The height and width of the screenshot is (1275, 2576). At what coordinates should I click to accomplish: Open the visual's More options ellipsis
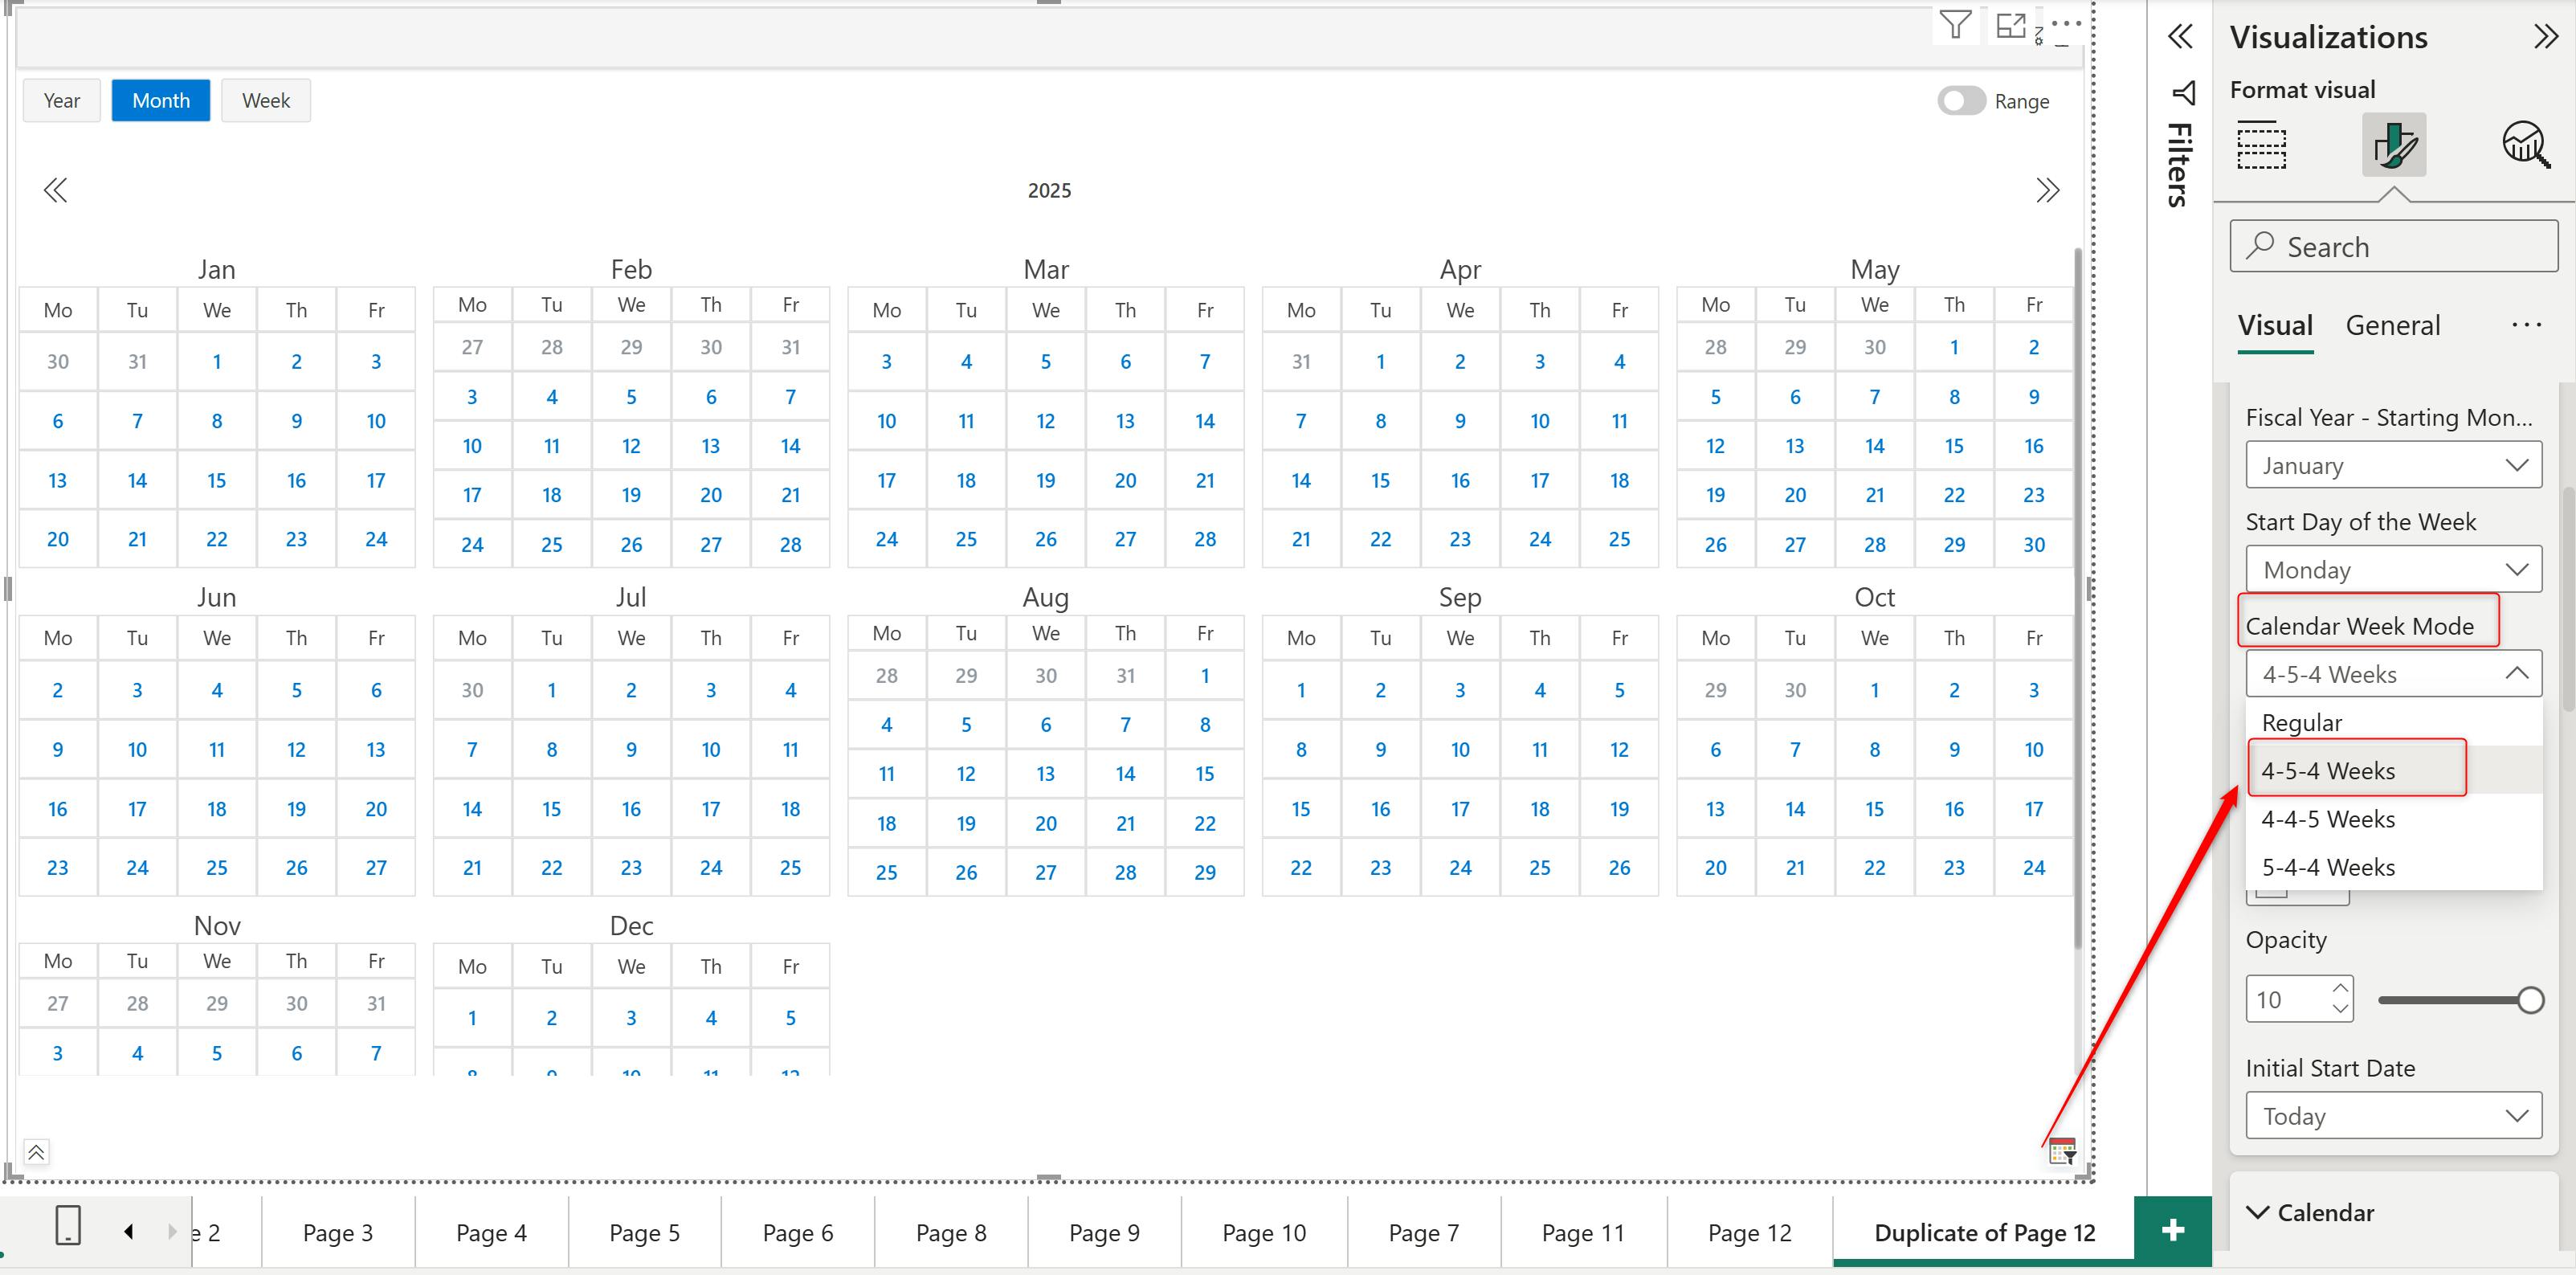(2065, 23)
